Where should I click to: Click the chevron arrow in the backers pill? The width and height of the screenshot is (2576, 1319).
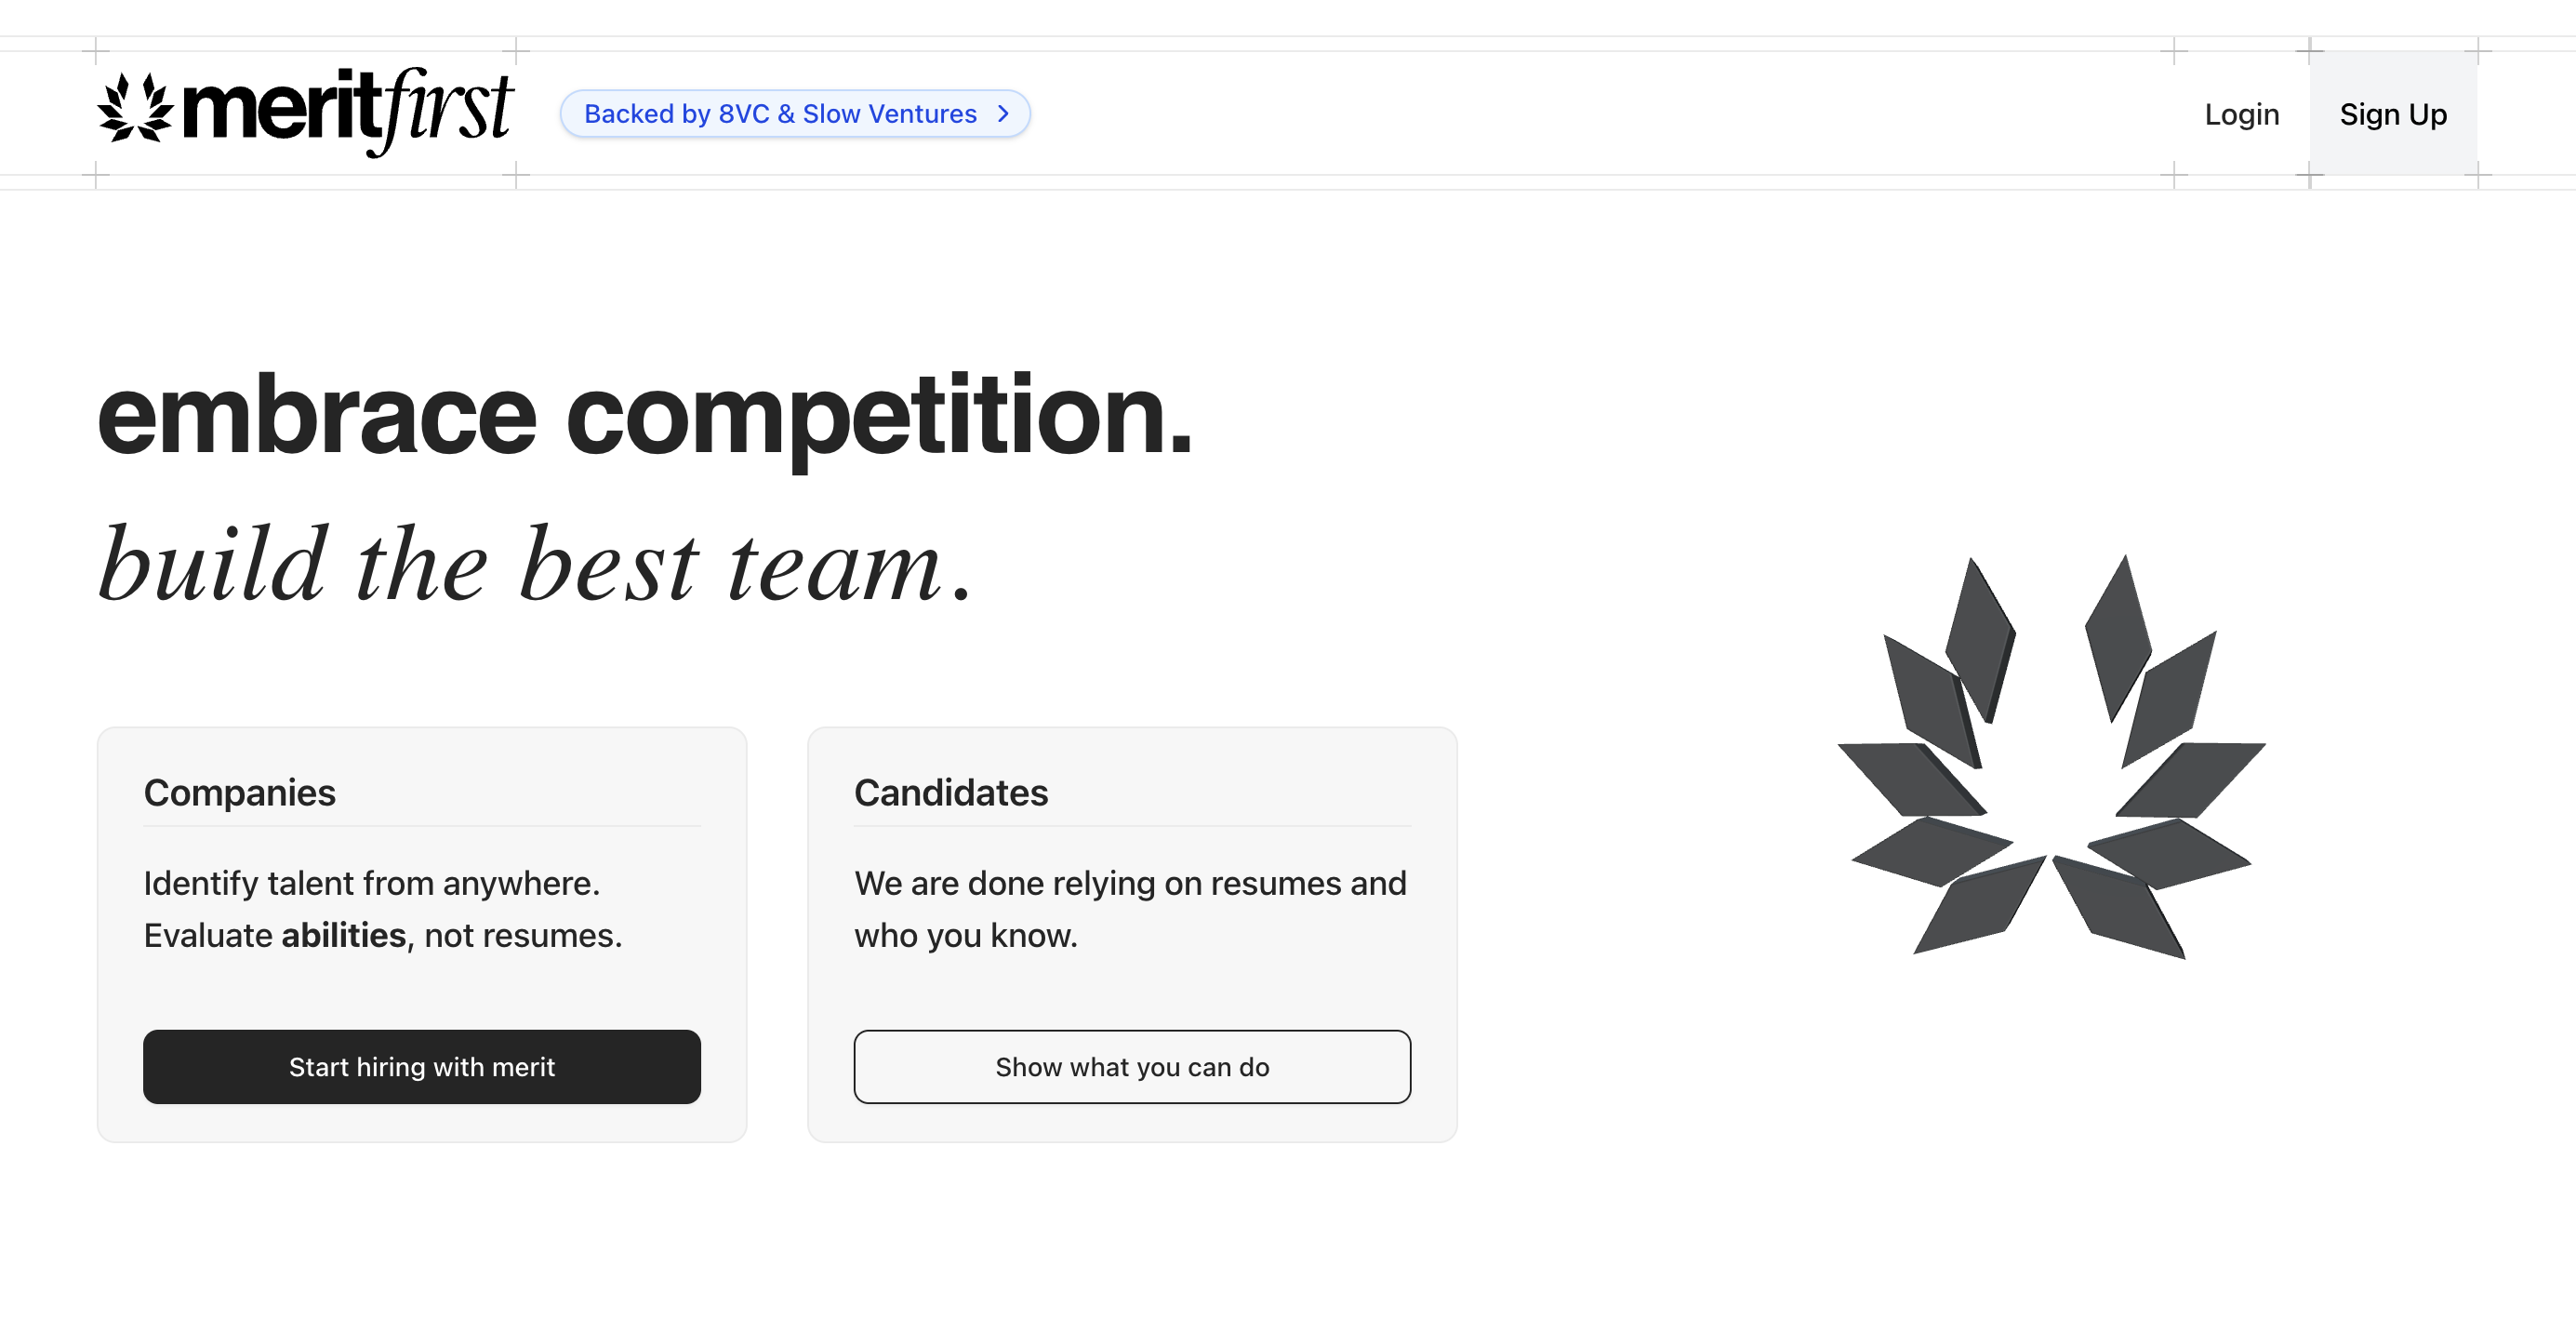point(1003,114)
